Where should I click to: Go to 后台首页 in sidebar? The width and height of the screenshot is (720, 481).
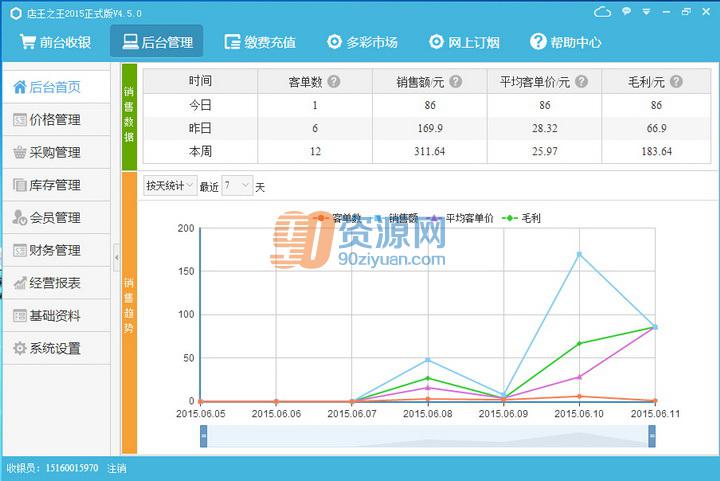[x=56, y=87]
